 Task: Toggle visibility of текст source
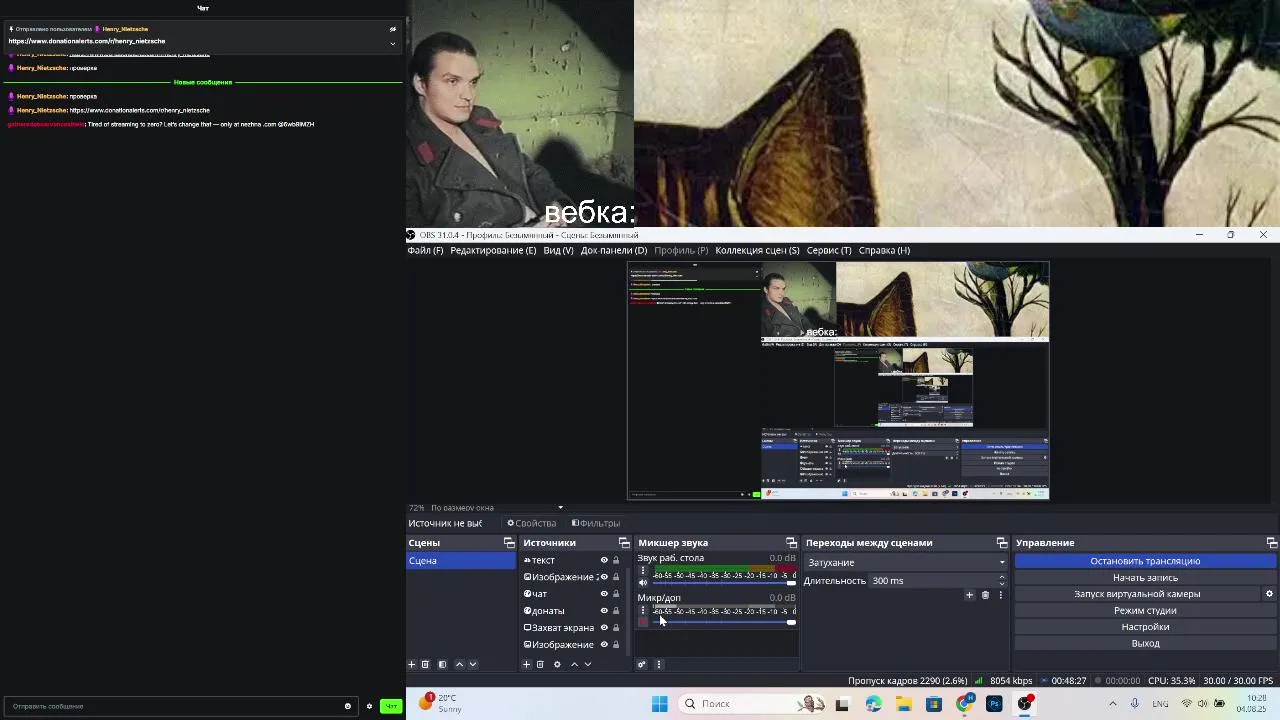pos(604,560)
